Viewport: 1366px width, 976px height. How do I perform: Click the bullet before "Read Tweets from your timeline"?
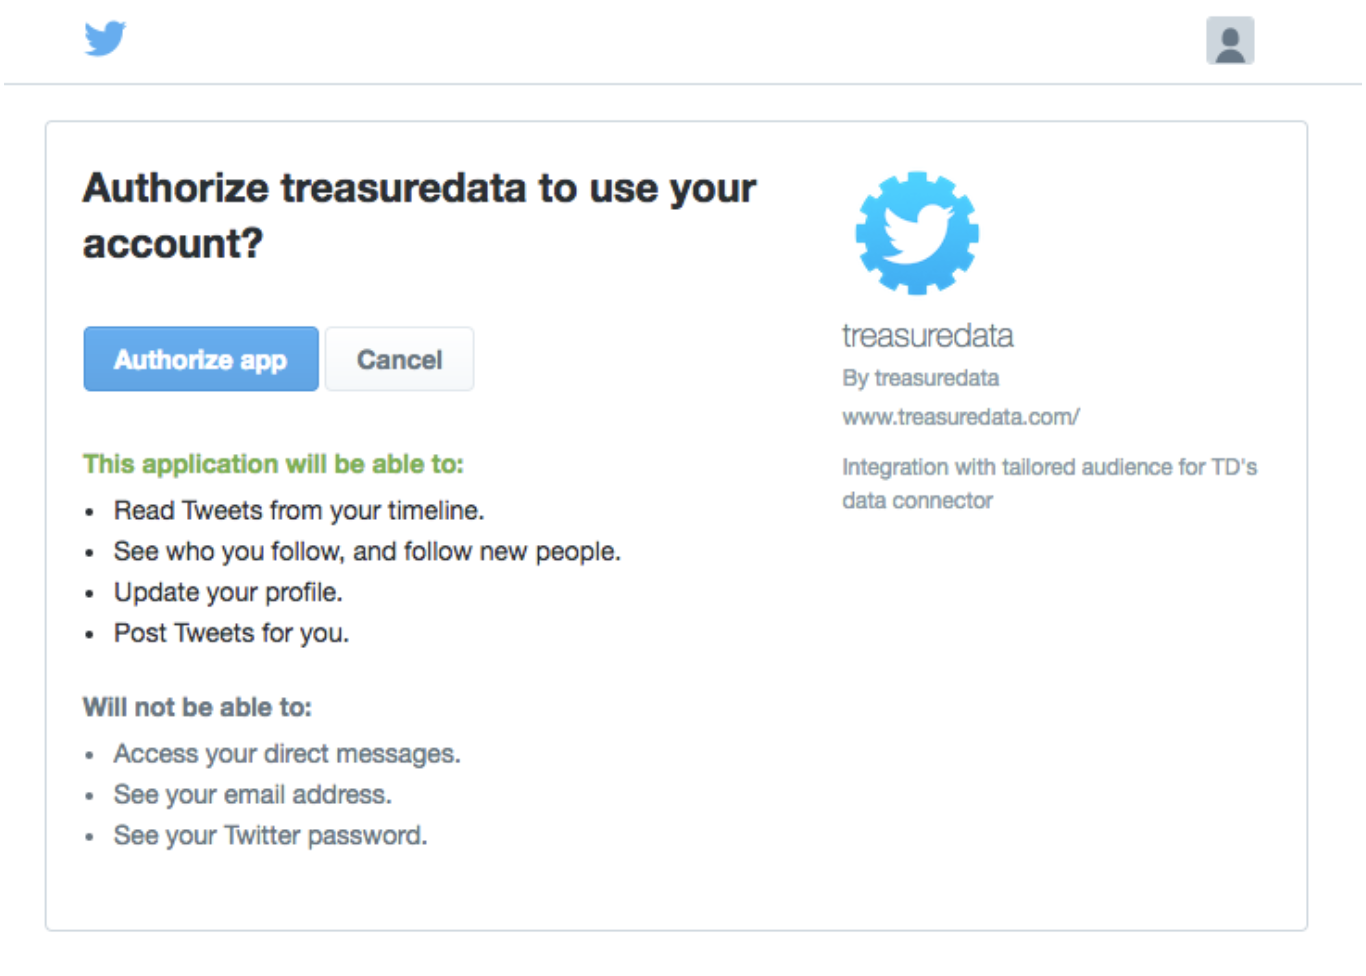(x=90, y=513)
